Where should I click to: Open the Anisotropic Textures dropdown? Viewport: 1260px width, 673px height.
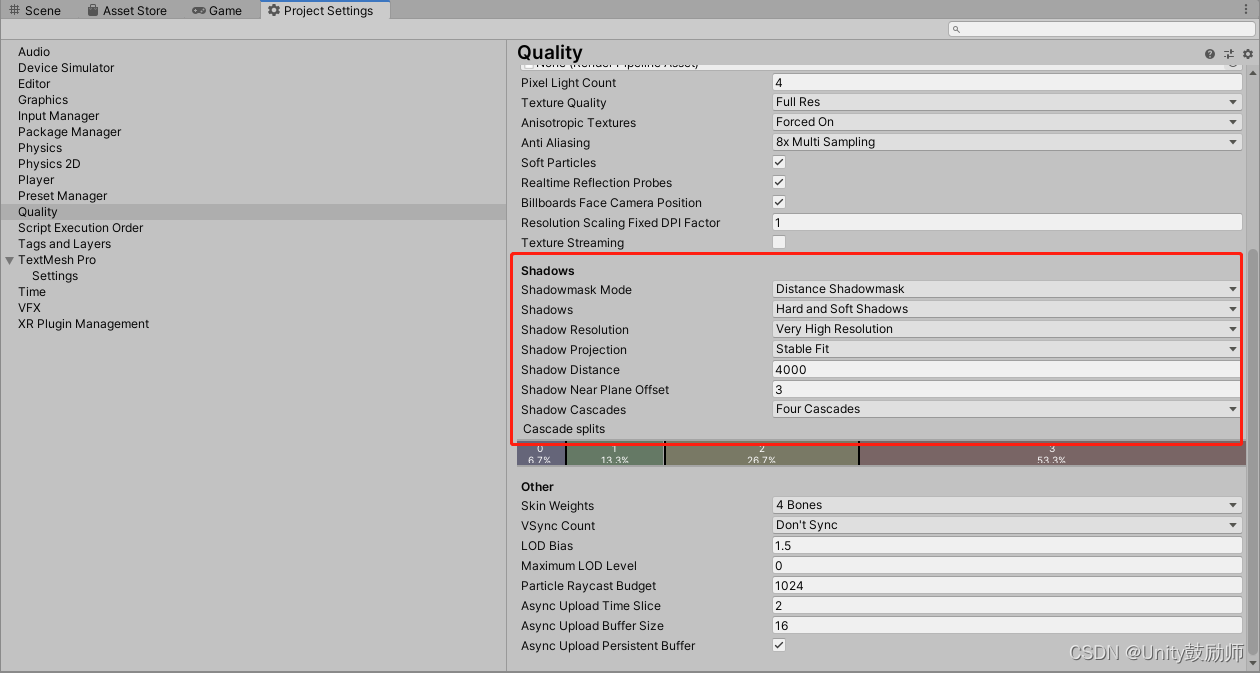point(1007,122)
